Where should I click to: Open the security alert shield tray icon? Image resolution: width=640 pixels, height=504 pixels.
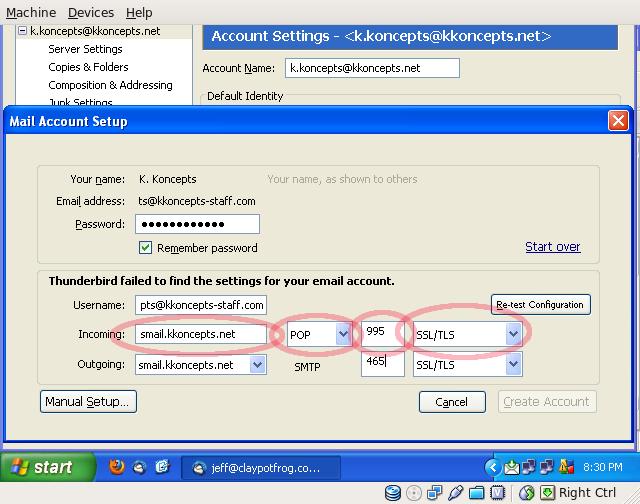click(x=567, y=467)
